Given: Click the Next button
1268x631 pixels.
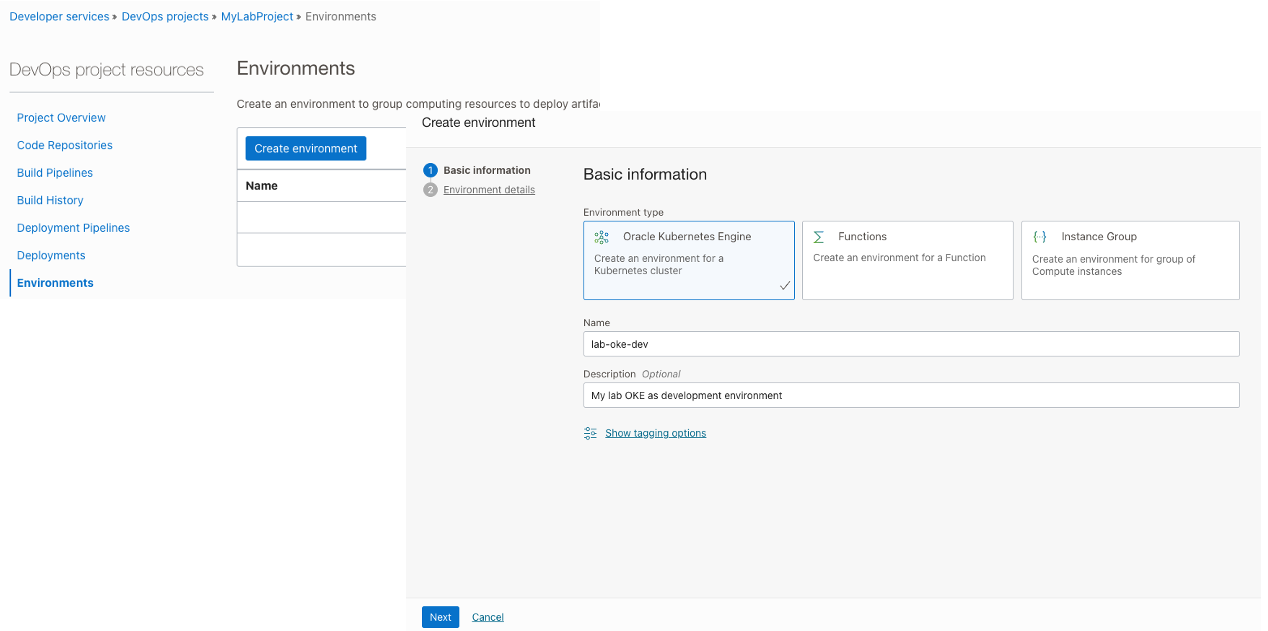Looking at the screenshot, I should [x=440, y=617].
